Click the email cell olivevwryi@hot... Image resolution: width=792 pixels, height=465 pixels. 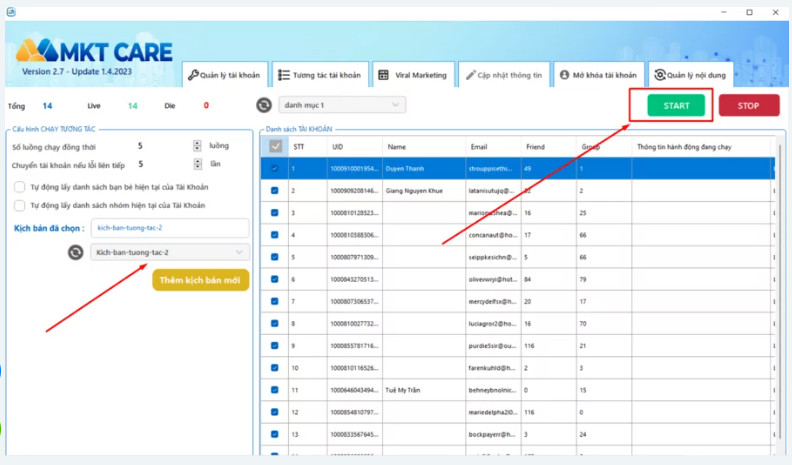[493, 279]
